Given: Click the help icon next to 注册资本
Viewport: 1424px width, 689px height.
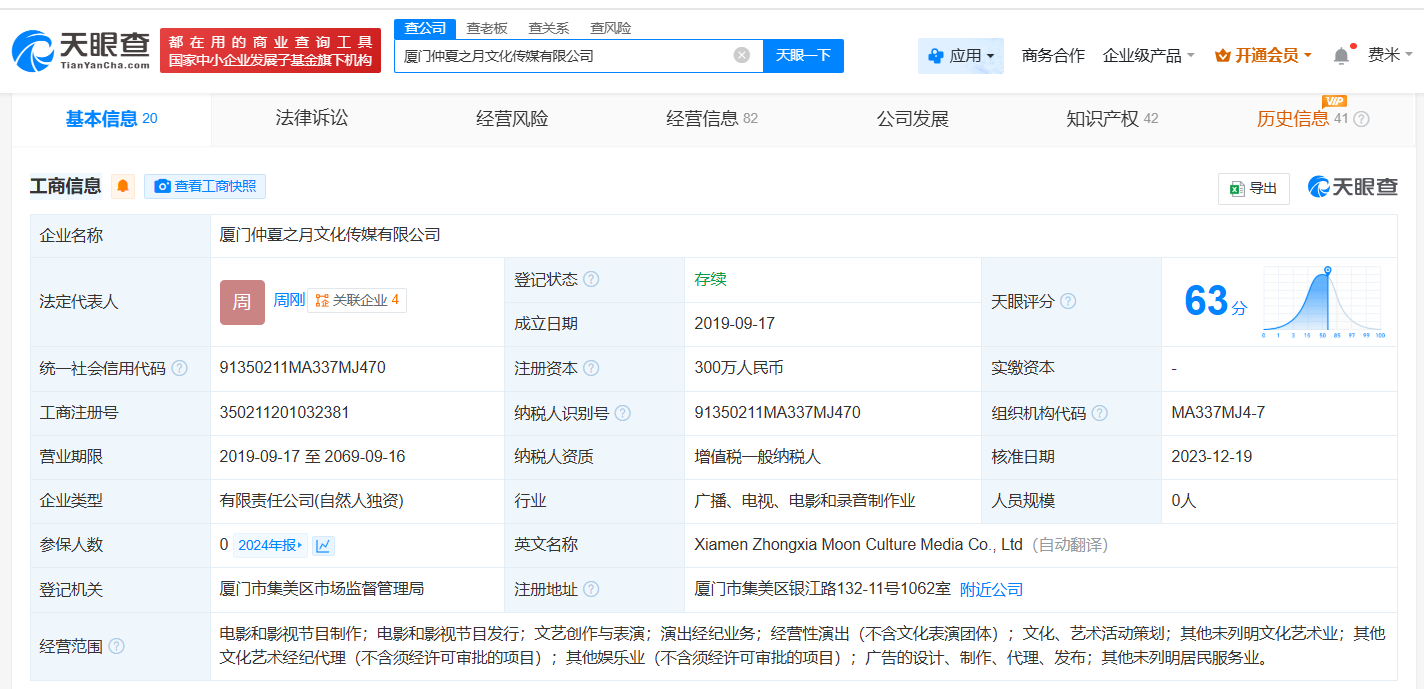Looking at the screenshot, I should point(591,368).
